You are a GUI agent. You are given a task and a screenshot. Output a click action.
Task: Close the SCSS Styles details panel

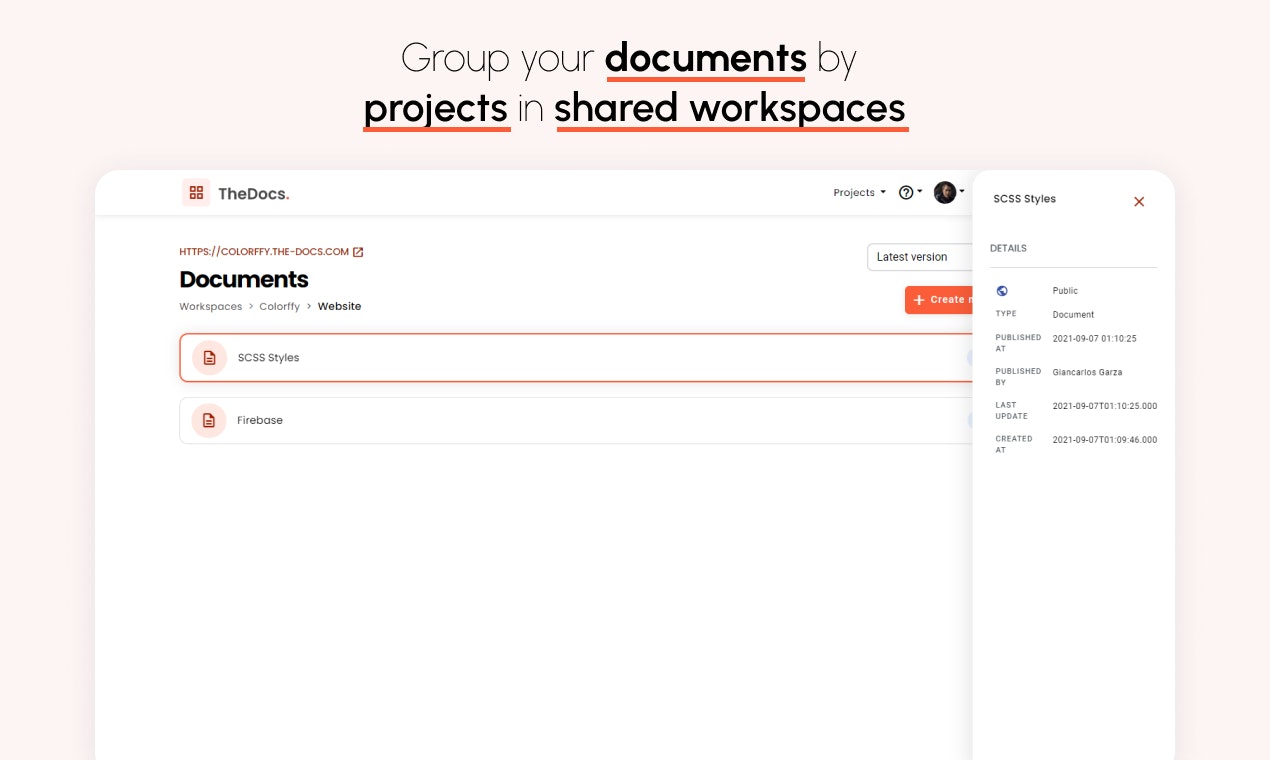1138,201
